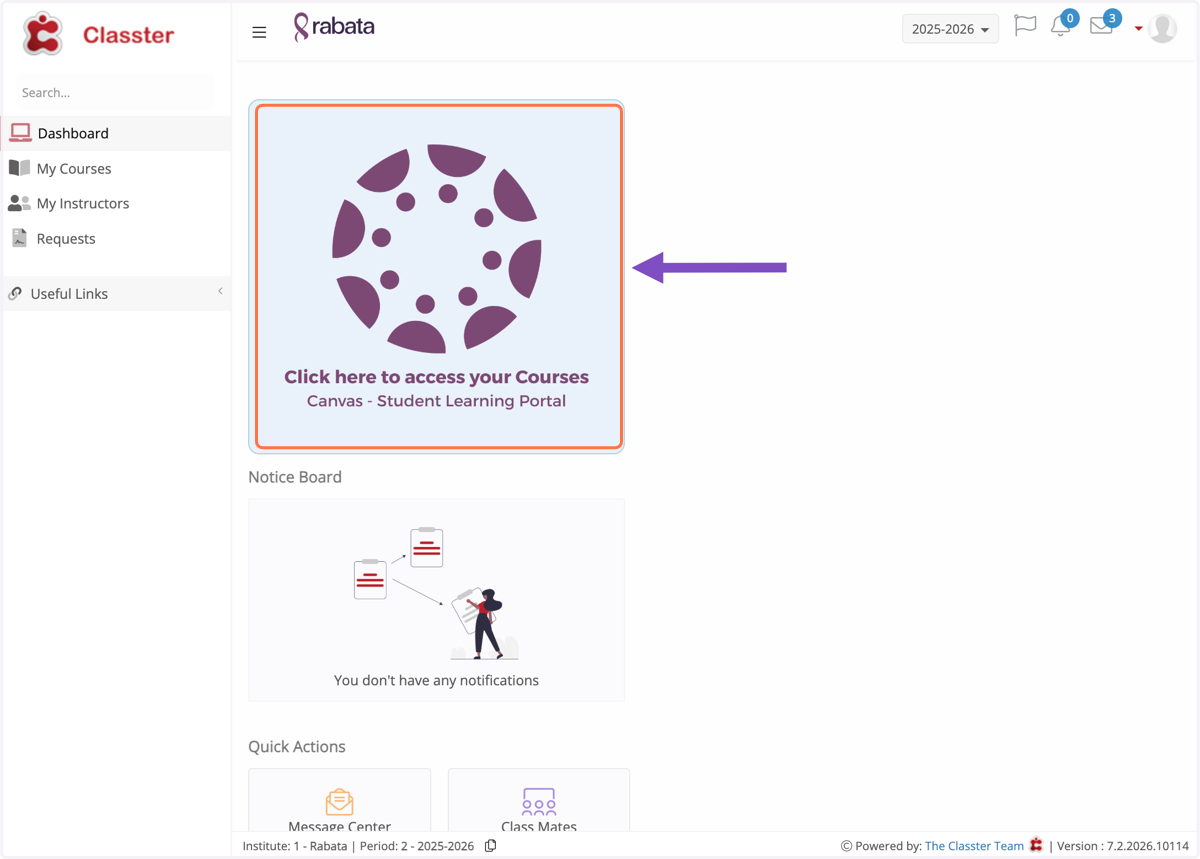This screenshot has height=859, width=1200.
Task: Click the Requests document icon
Action: coord(19,238)
